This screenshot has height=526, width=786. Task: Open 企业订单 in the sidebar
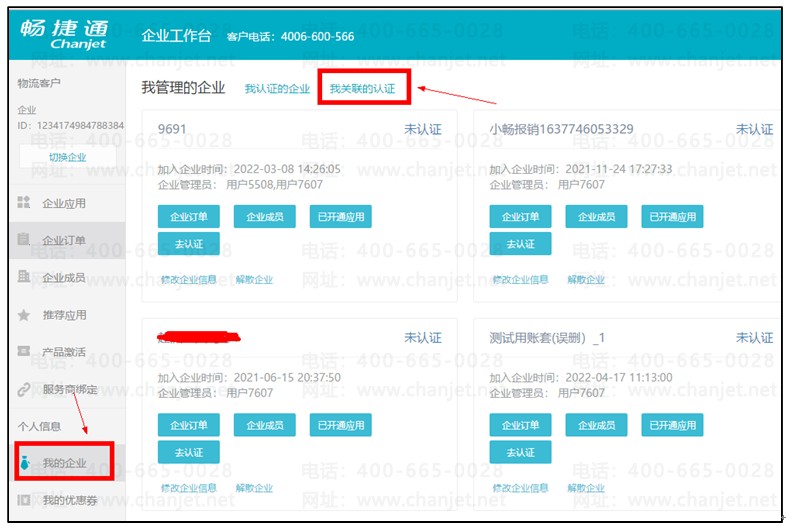coord(64,240)
